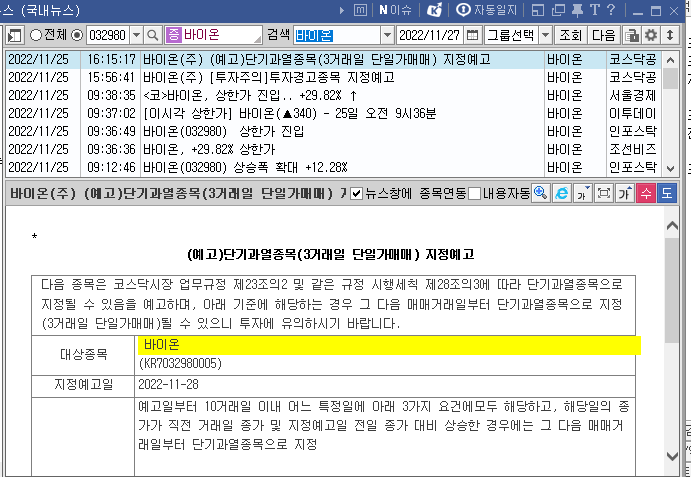Click the K arrow logo icon
Image resolution: width=691 pixels, height=477 pixels.
pyautogui.click(x=435, y=10)
